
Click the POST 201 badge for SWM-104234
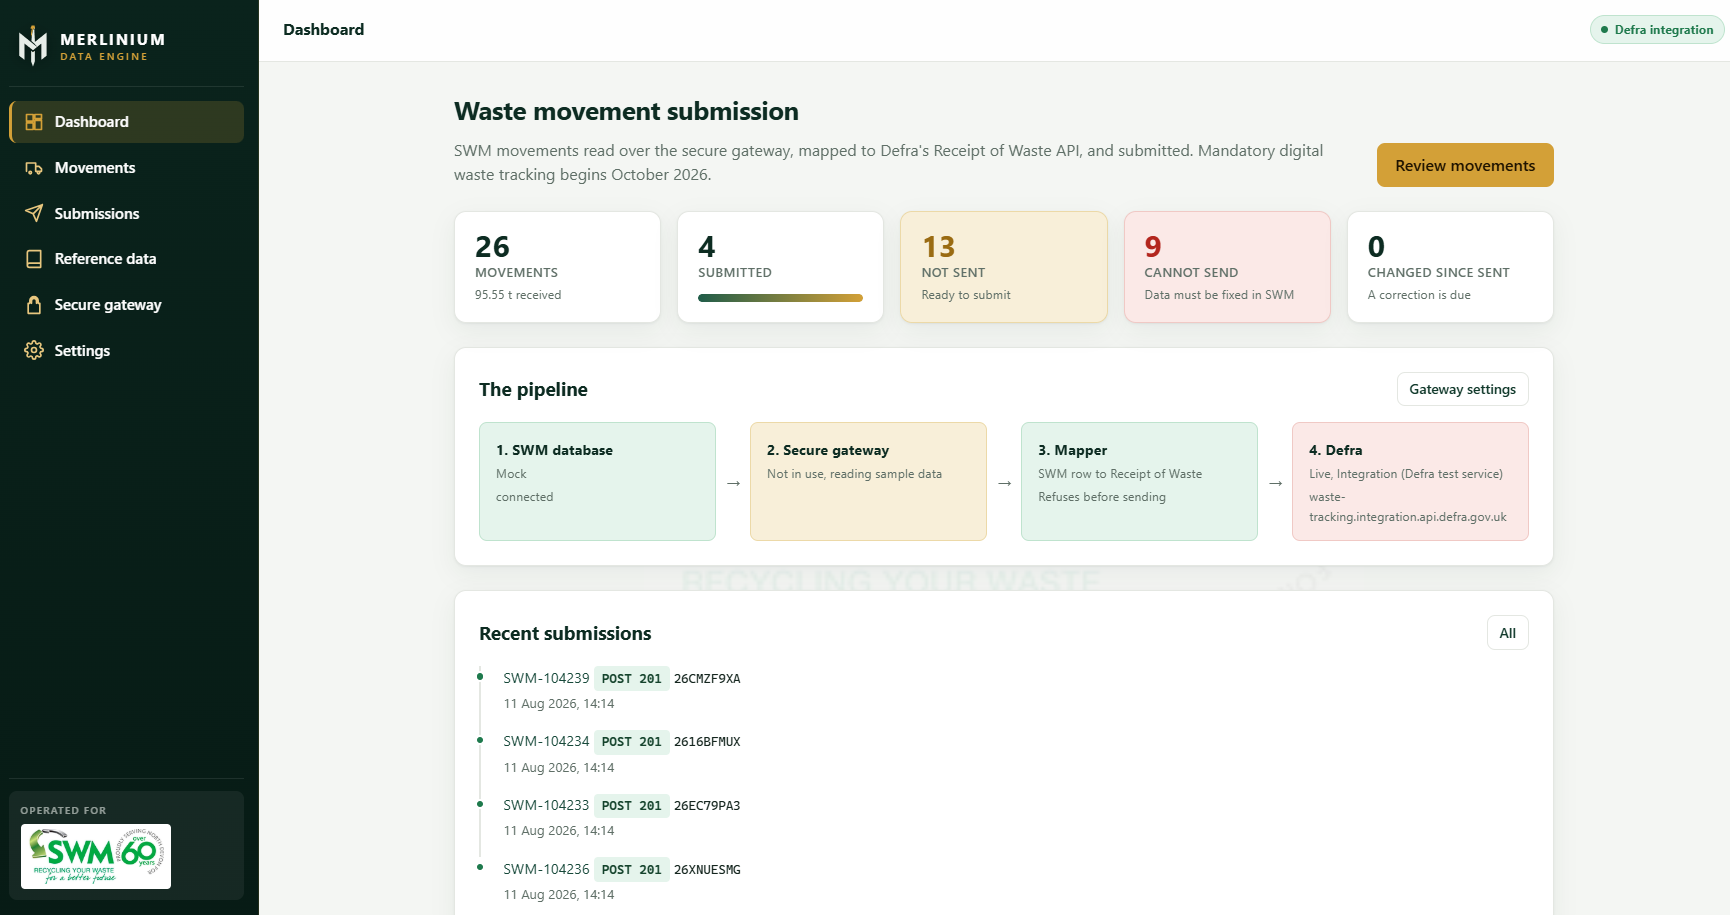coord(632,742)
